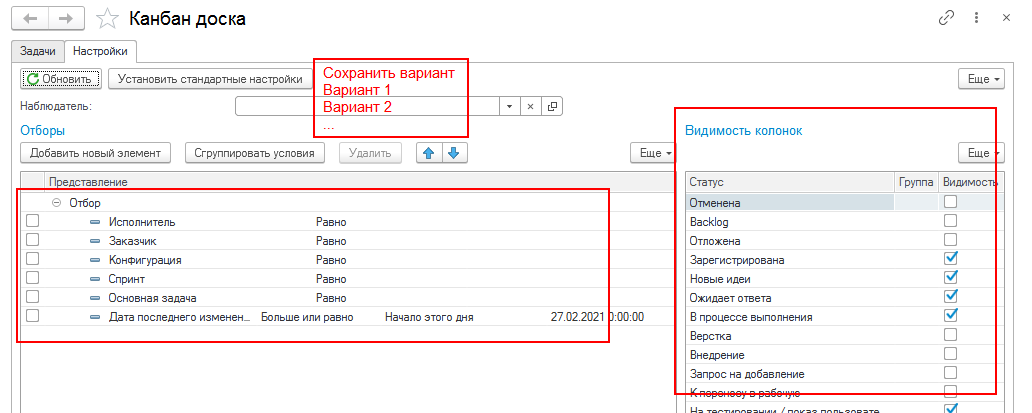The height and width of the screenshot is (413, 1032).
Task: Uncheck visibility for Ожидает ответа
Action: tap(950, 297)
